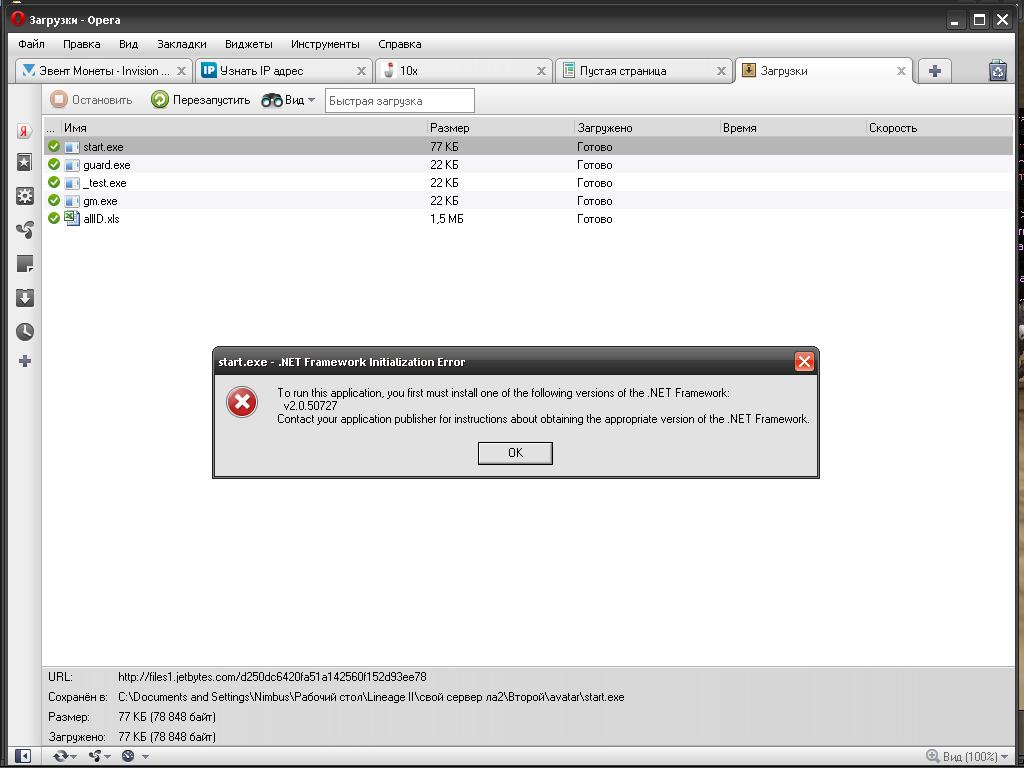Viewport: 1024px width, 768px height.
Task: Open the Opera Unite panel icon in the sidebar
Action: (24, 230)
